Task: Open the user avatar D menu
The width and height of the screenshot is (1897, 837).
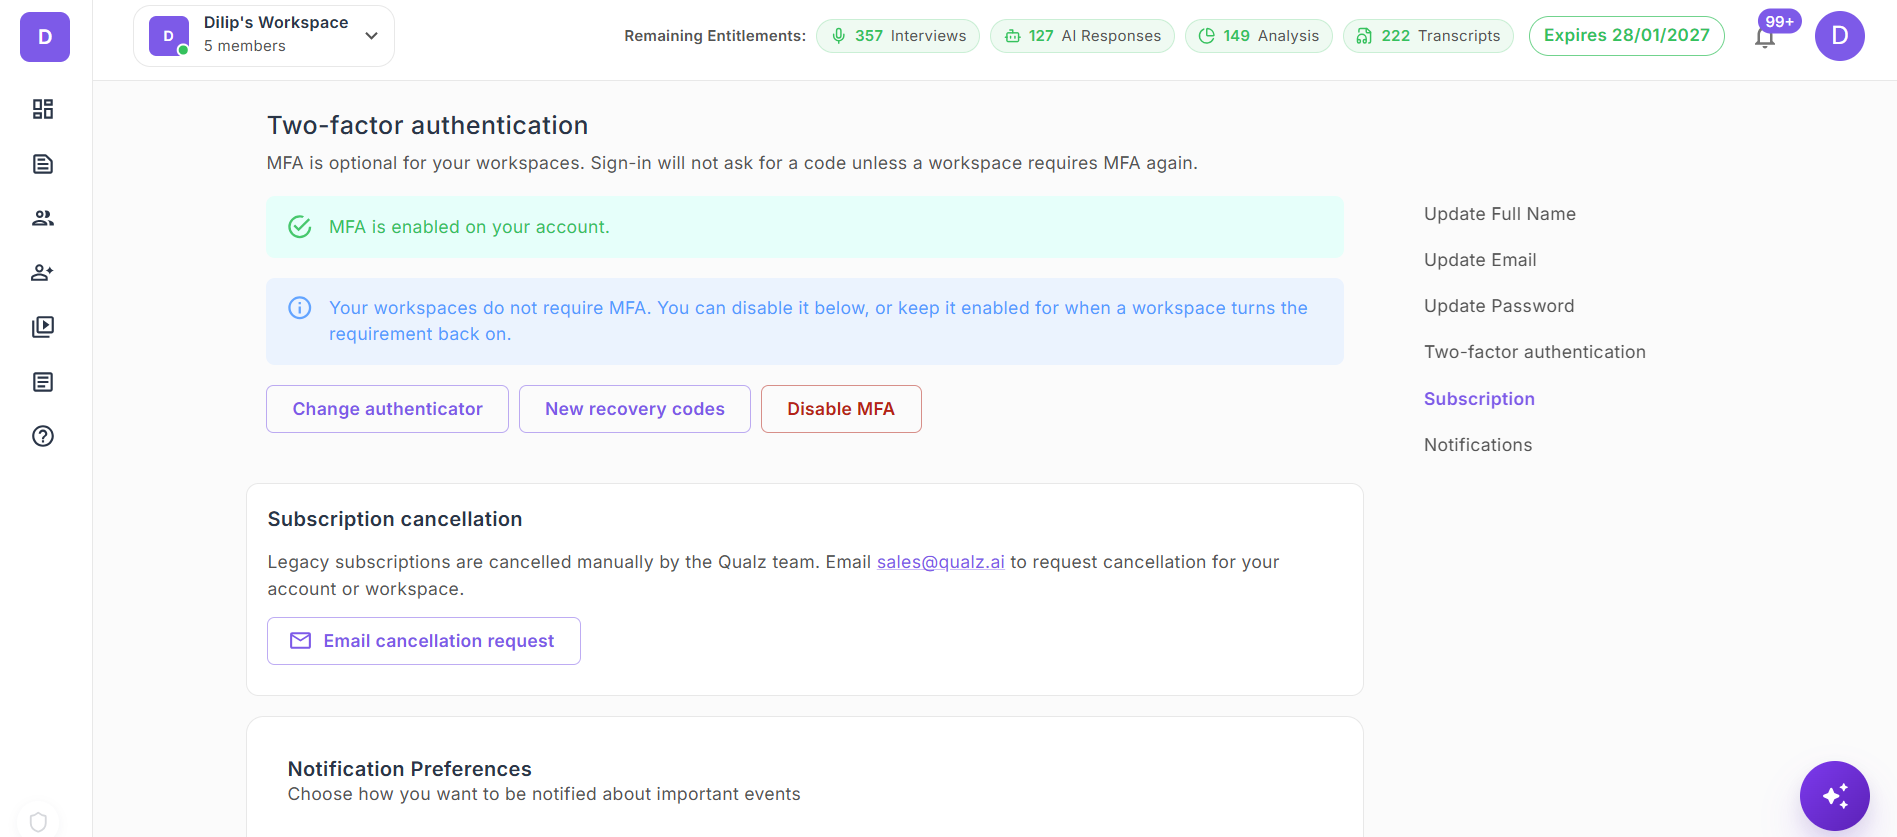Action: [x=1840, y=36]
